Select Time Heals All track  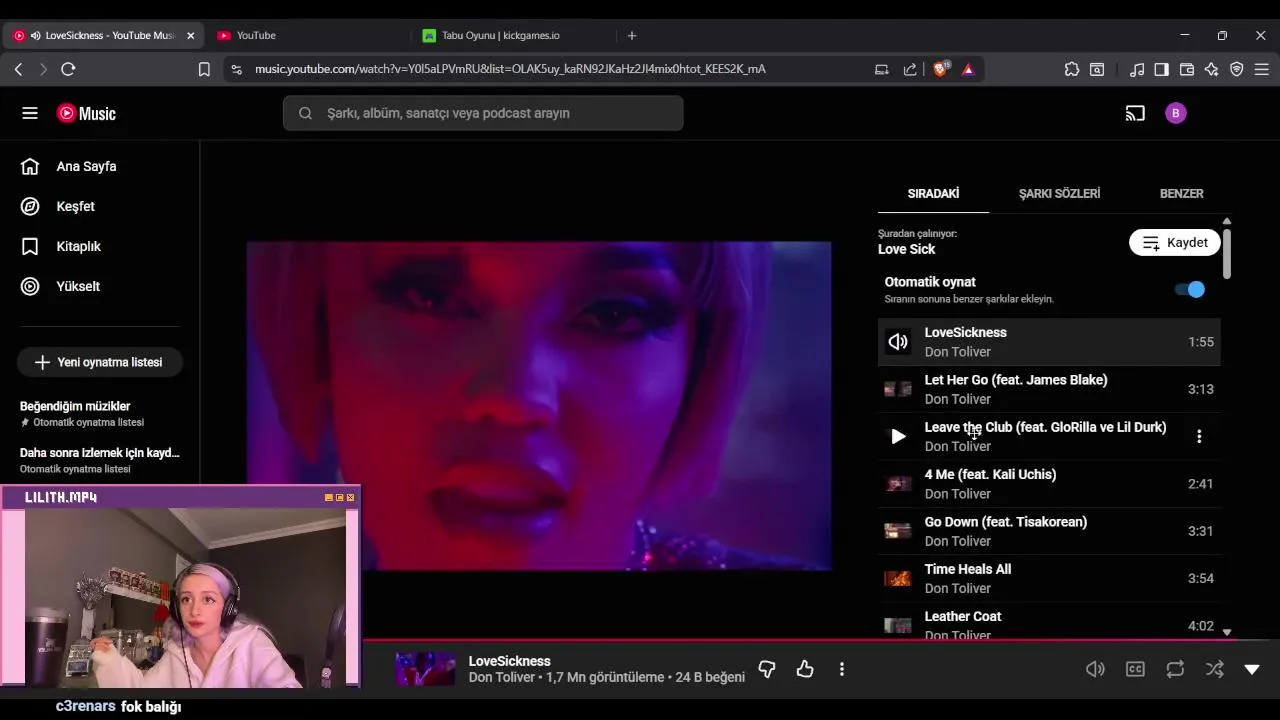1049,578
